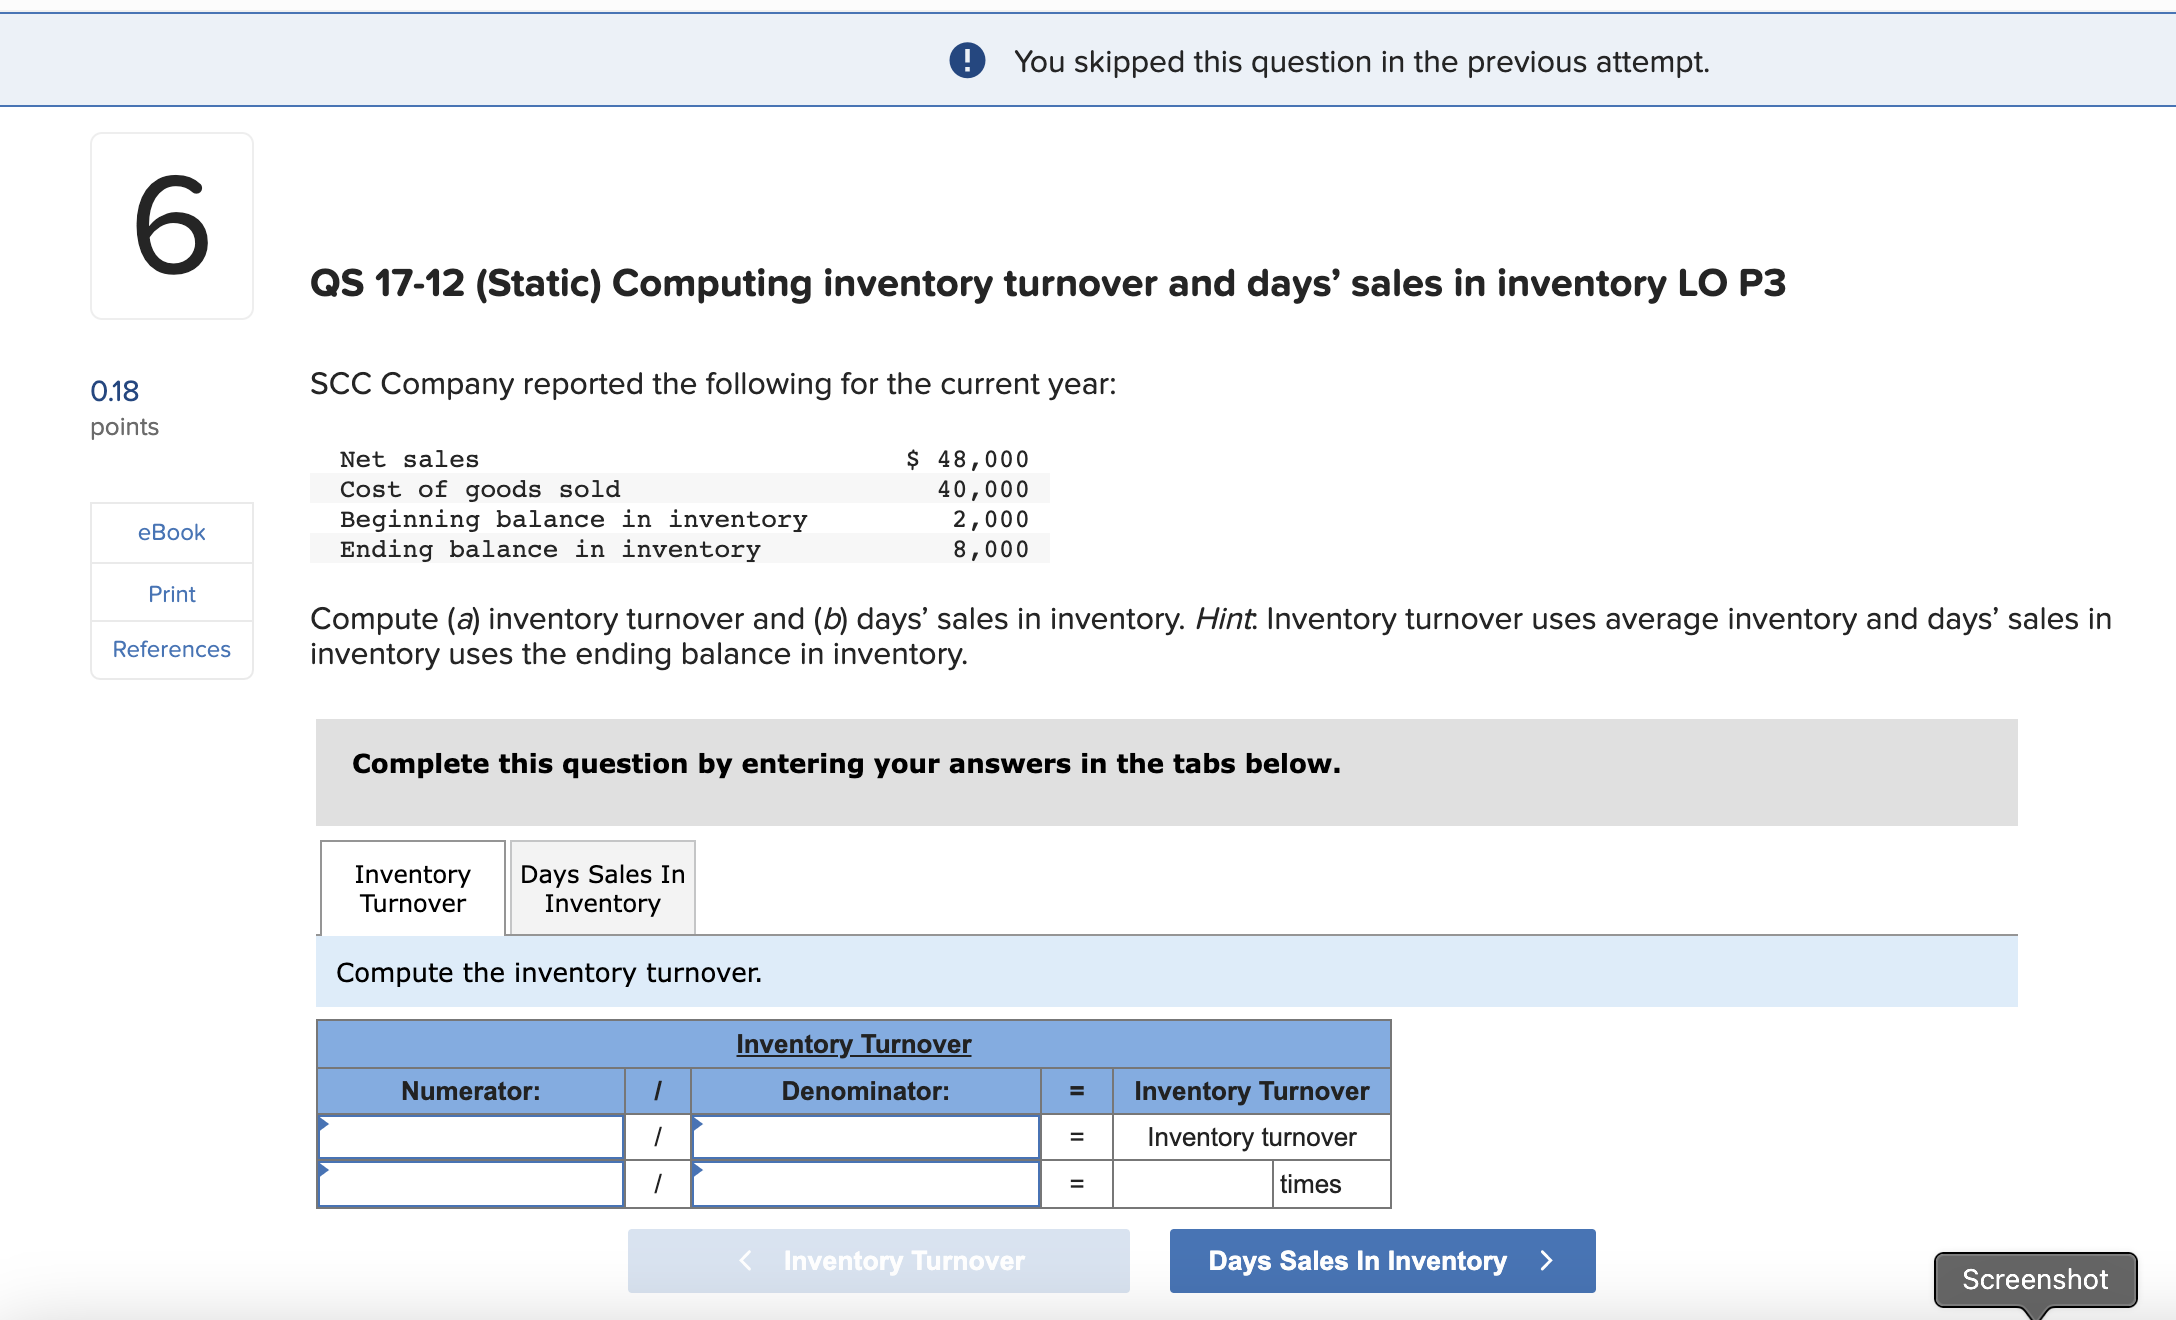Click the exclamation alert icon
This screenshot has width=2176, height=1320.
(x=966, y=61)
